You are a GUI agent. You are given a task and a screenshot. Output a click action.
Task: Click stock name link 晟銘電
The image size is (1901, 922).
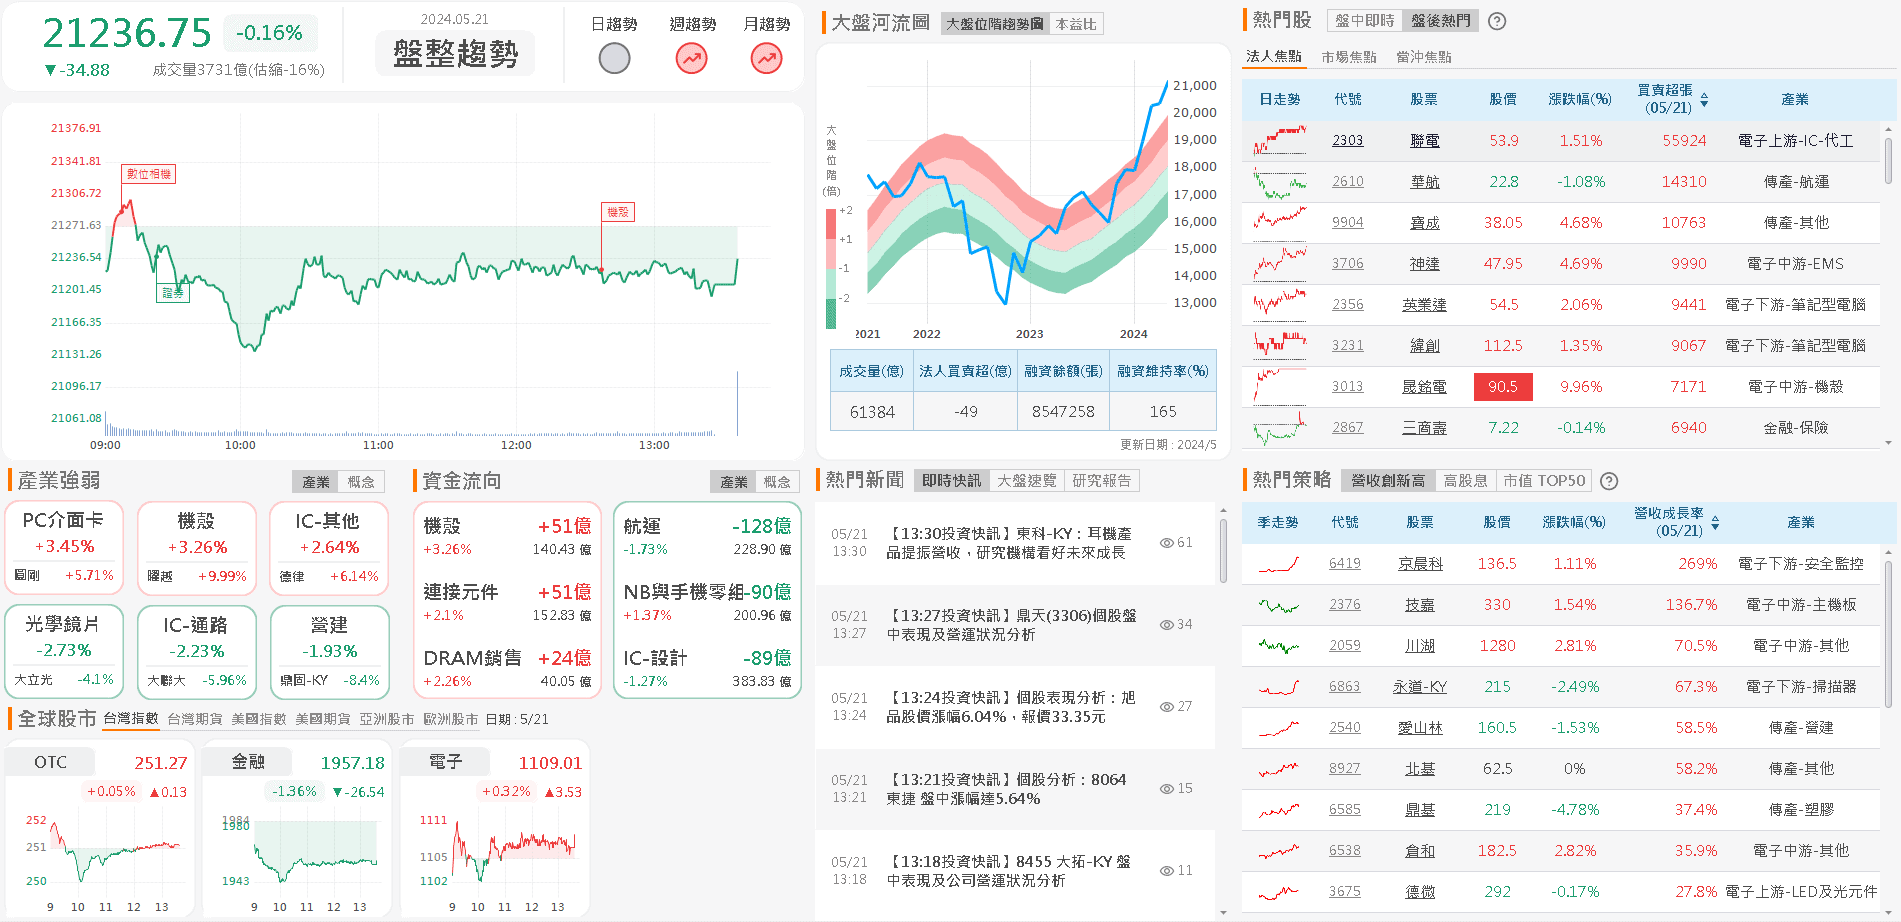coord(1424,387)
